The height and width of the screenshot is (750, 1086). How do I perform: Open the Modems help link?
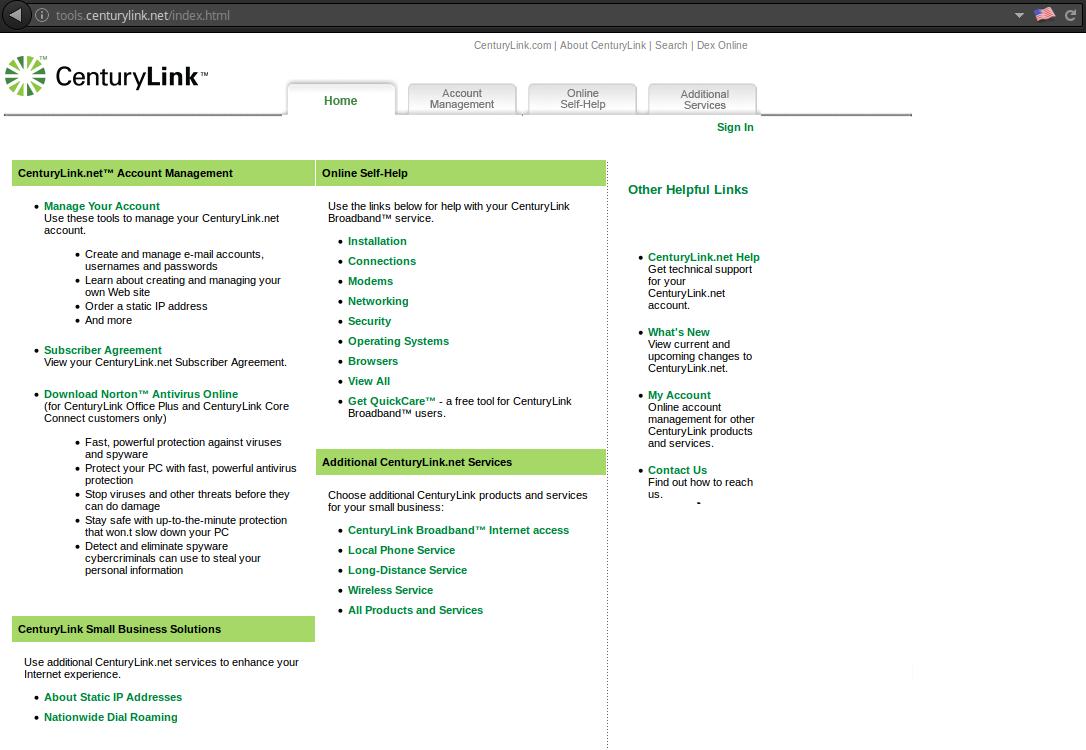tap(371, 281)
